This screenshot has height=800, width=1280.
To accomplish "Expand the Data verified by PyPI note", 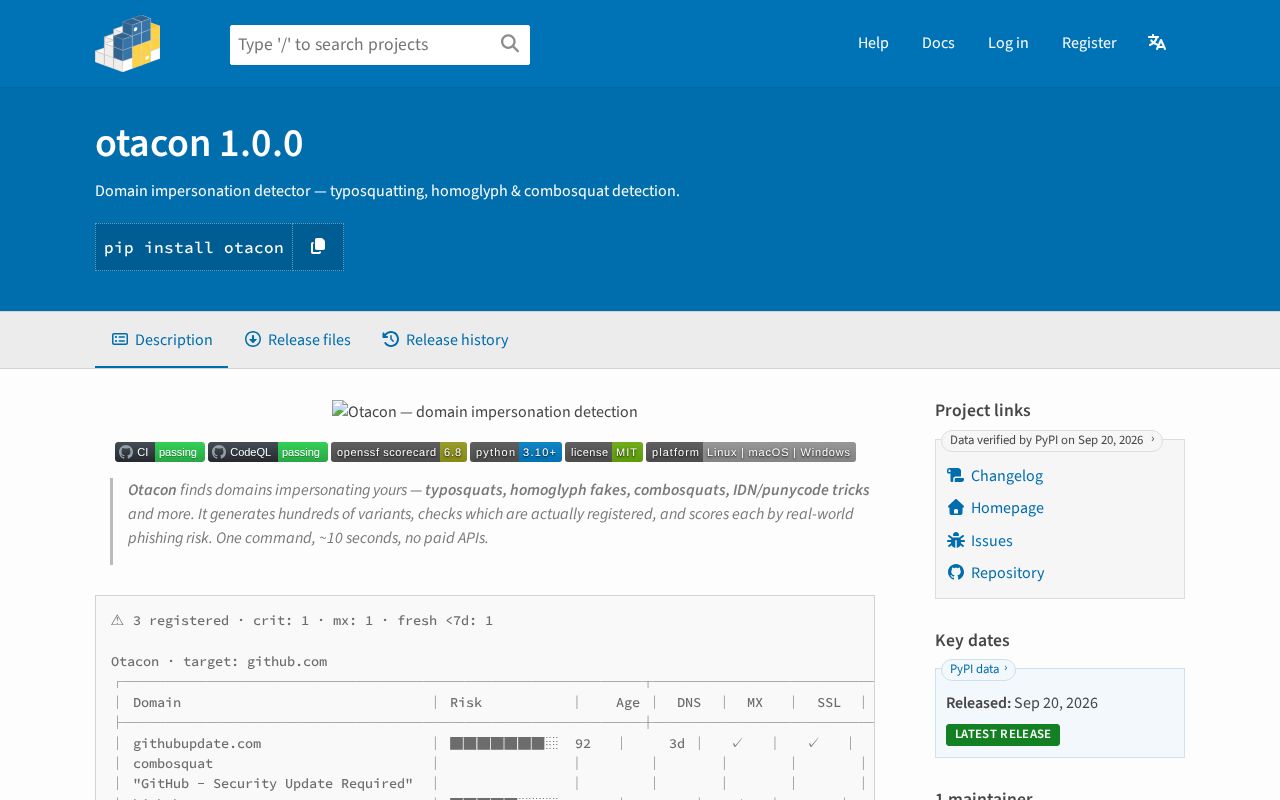I will (1052, 440).
